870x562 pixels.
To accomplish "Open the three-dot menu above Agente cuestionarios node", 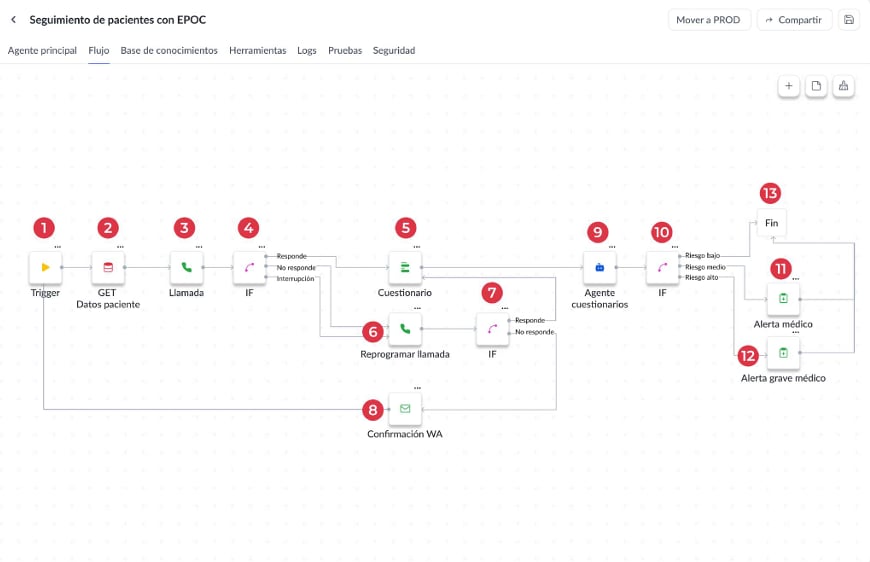I will click(612, 247).
